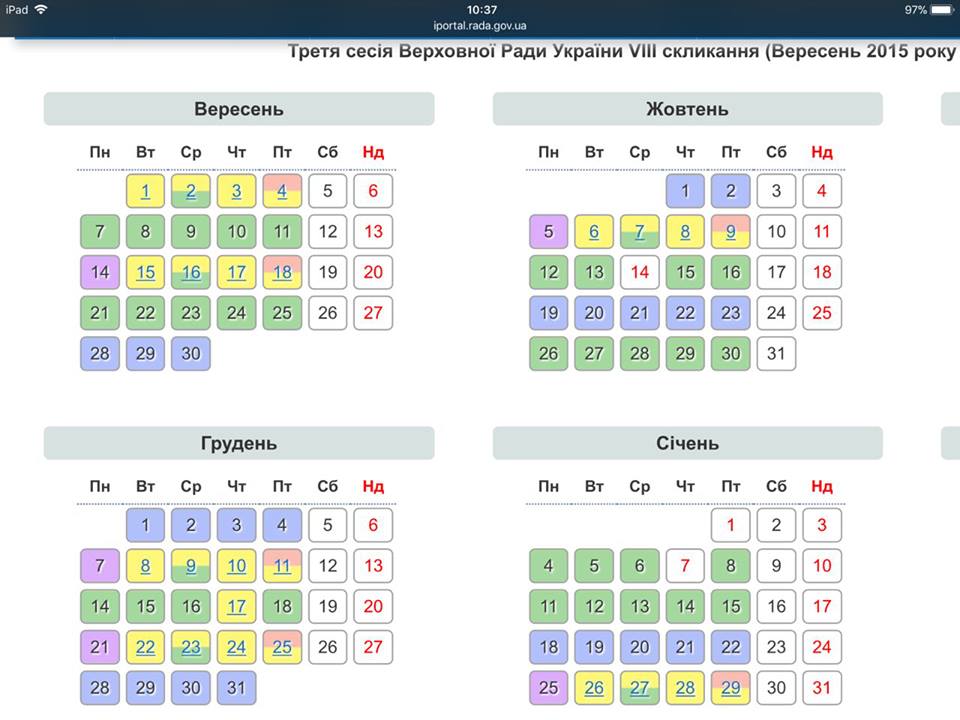Click day 26 in Січень calendar
The image size is (960, 720).
(x=594, y=688)
